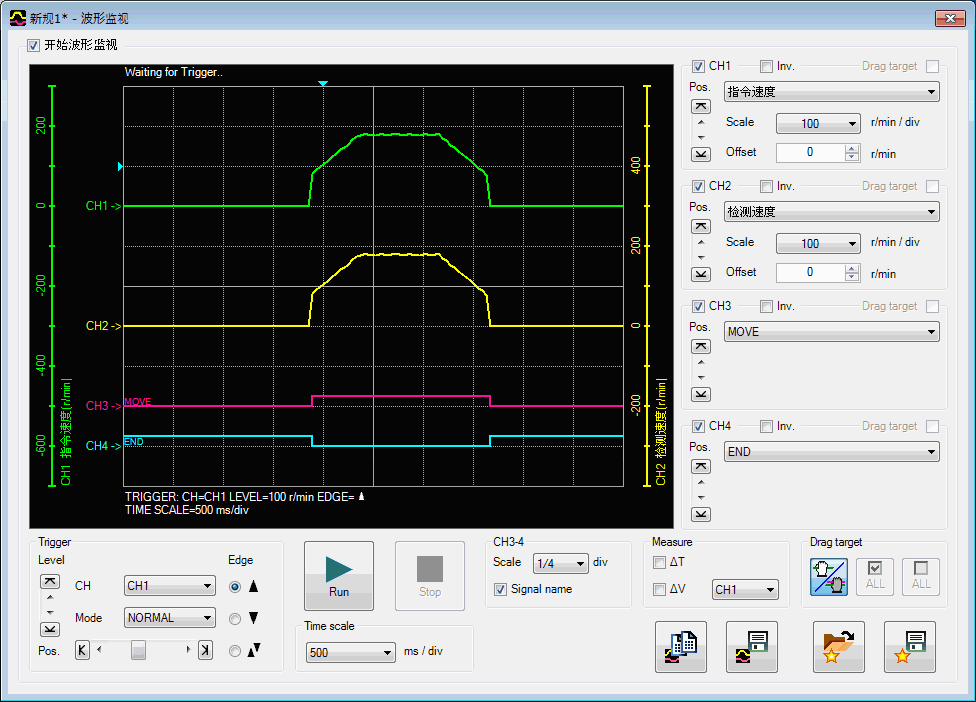Click the copy waveform data icon button
The height and width of the screenshot is (702, 976).
680,646
